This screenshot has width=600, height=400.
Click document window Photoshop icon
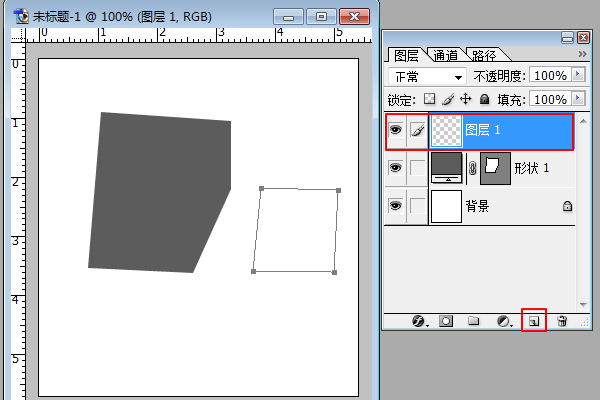[21, 16]
